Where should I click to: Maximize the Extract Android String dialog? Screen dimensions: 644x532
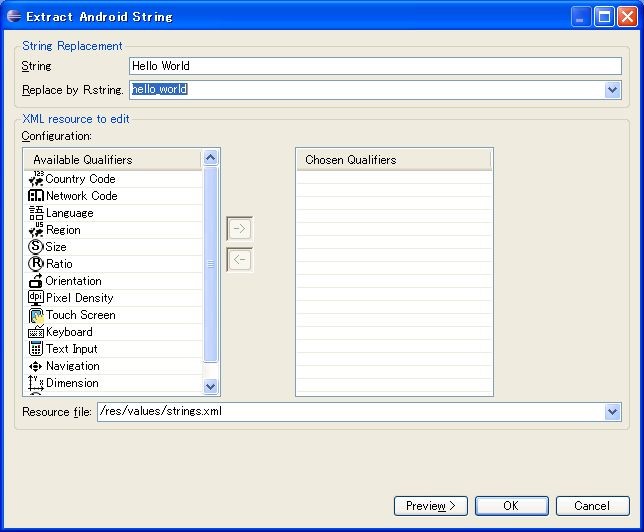[x=604, y=17]
